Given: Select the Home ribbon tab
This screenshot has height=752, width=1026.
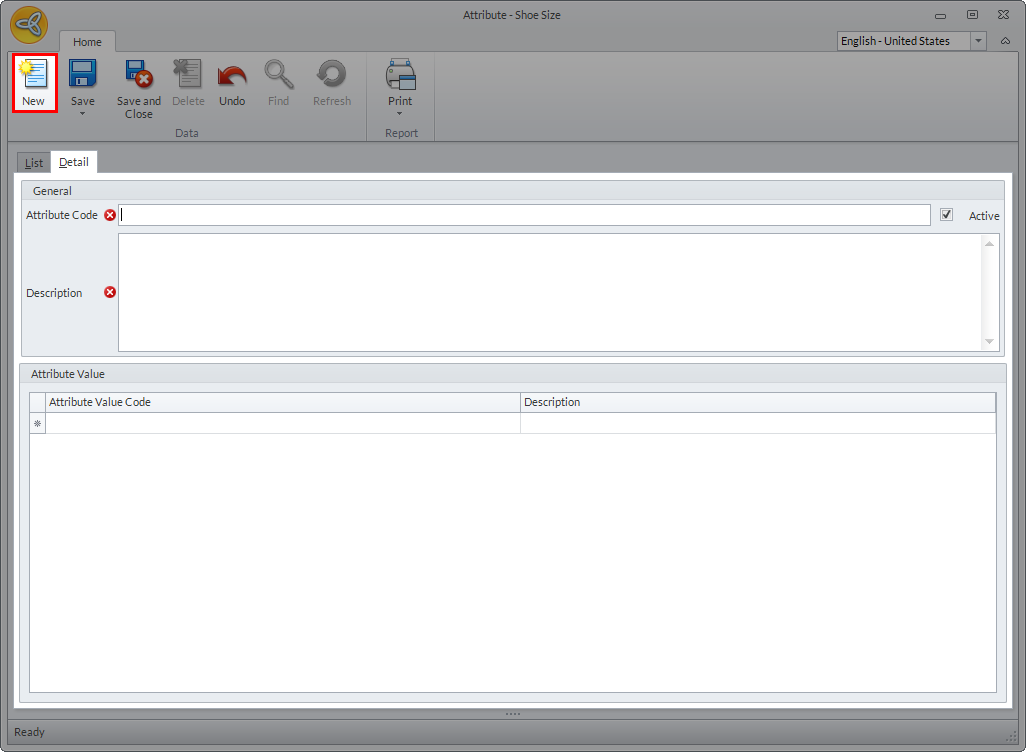Looking at the screenshot, I should (87, 42).
